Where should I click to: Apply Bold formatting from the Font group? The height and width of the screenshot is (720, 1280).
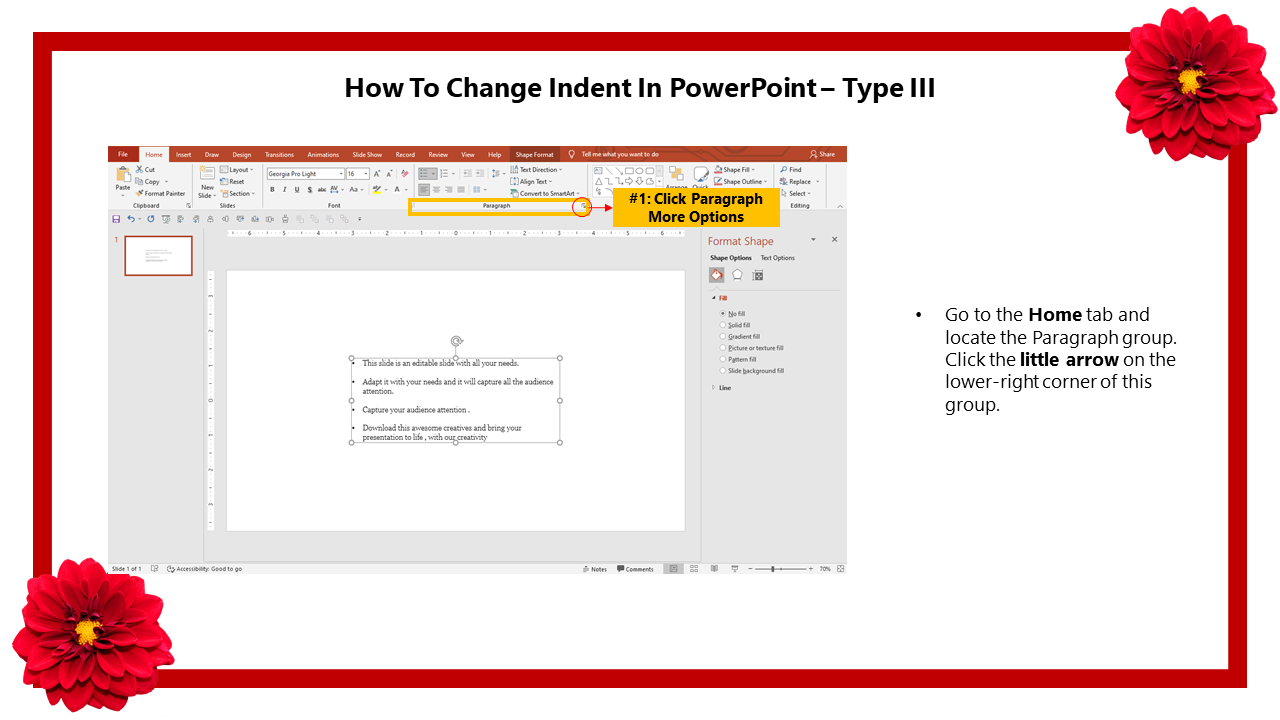pyautogui.click(x=272, y=189)
